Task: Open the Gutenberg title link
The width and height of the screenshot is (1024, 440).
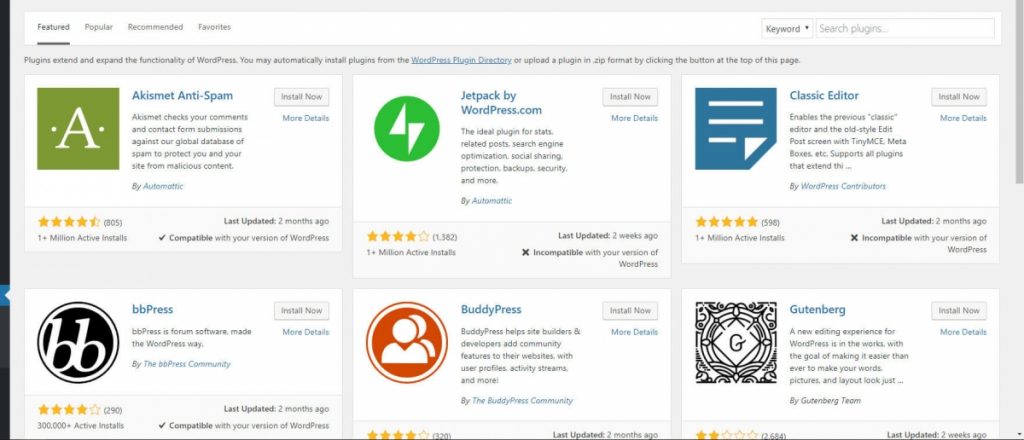Action: pyautogui.click(x=818, y=309)
